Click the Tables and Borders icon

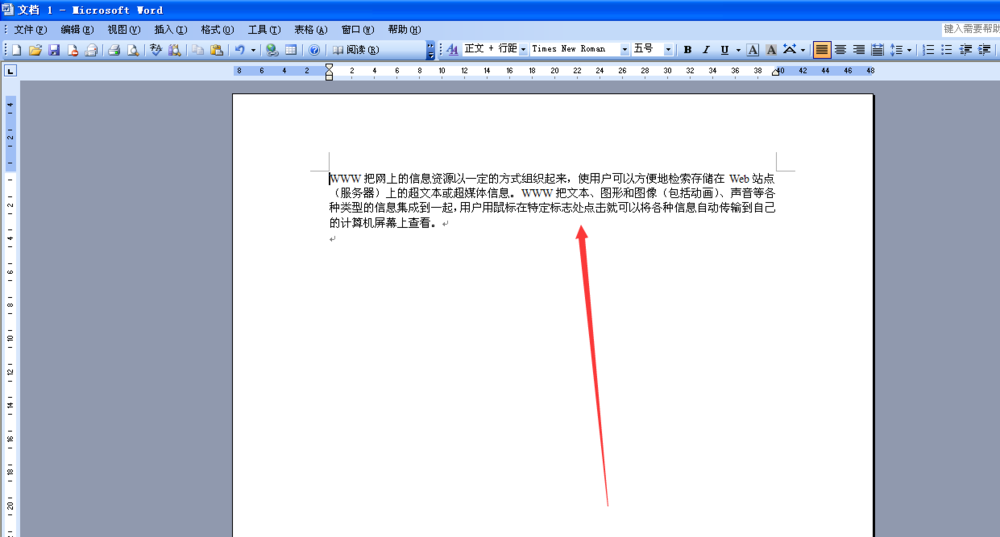(x=291, y=50)
